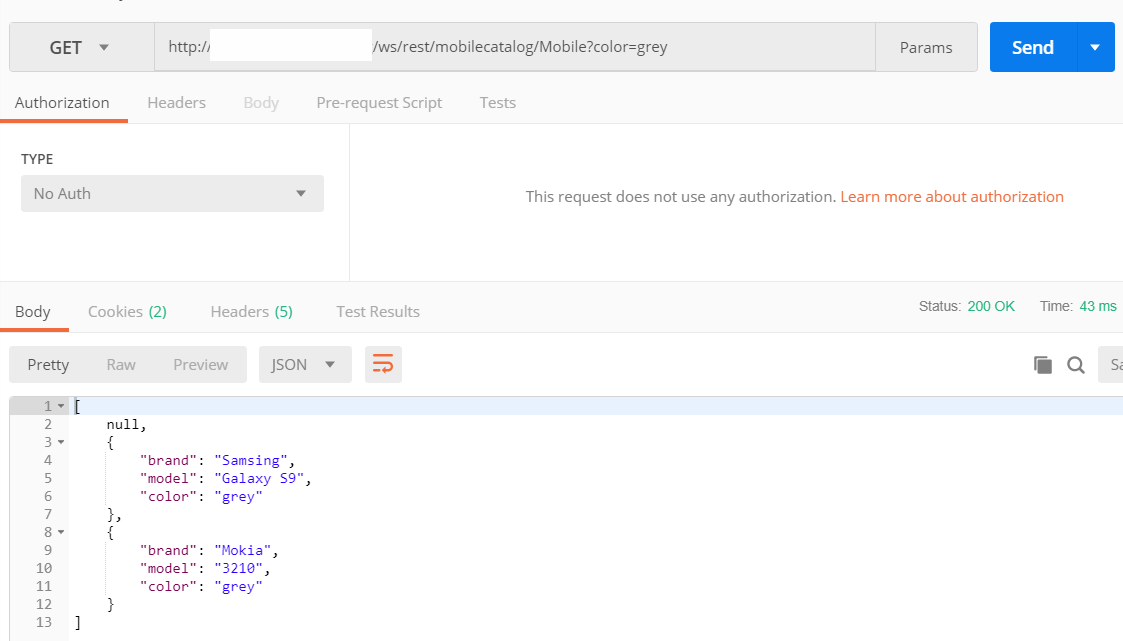Click the "Samsing" brand value
The image size is (1123, 641).
point(251,461)
